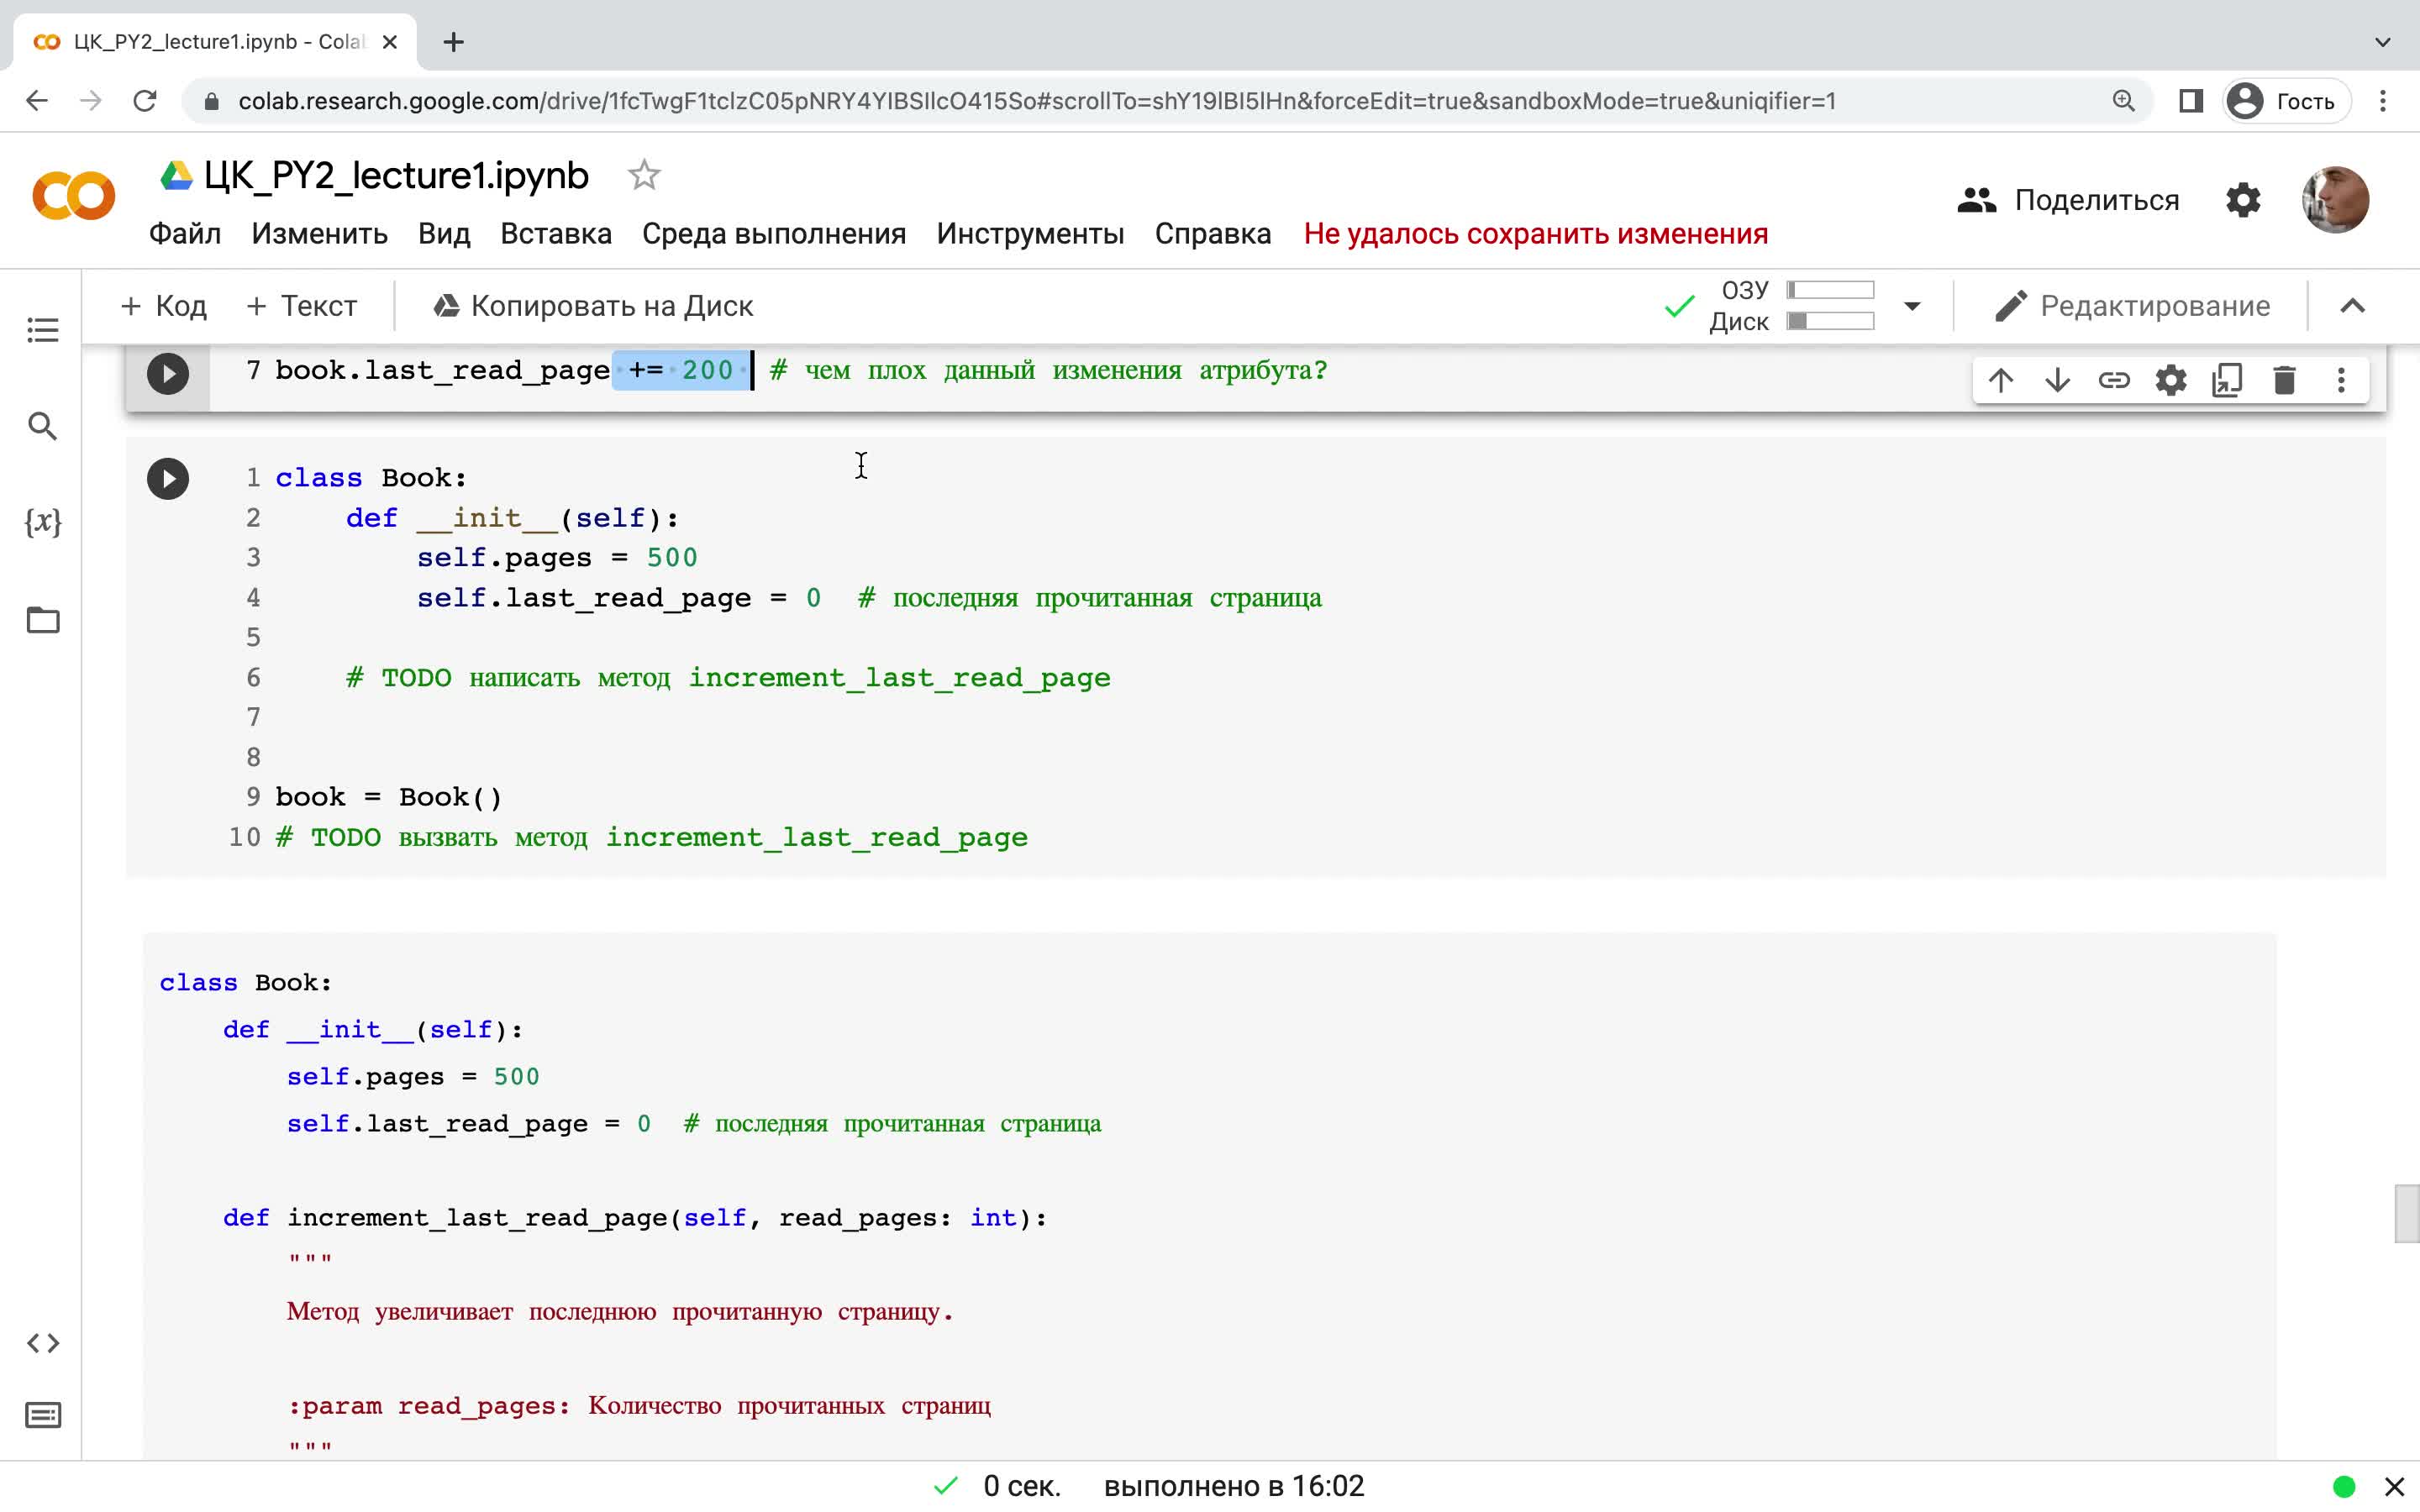Open the cell editor settings gear
This screenshot has height=1512, width=2420.
(x=2171, y=380)
